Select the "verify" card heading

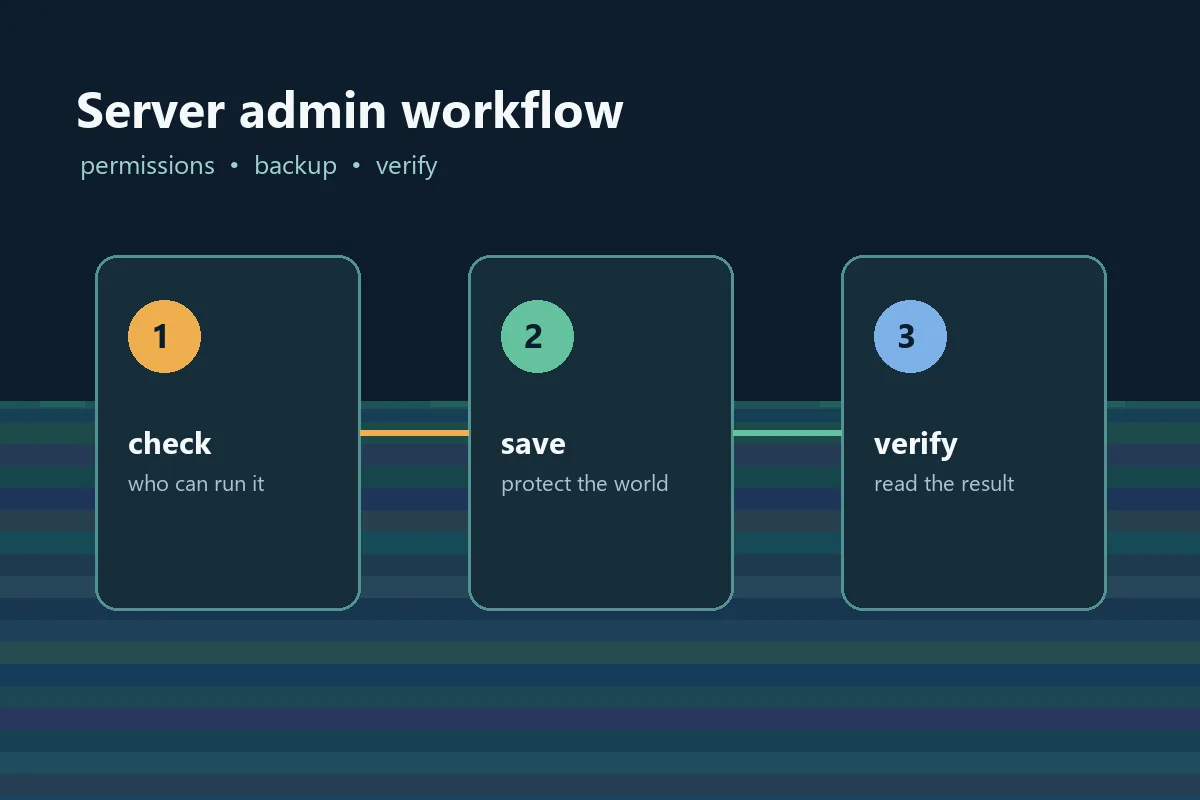click(x=916, y=445)
